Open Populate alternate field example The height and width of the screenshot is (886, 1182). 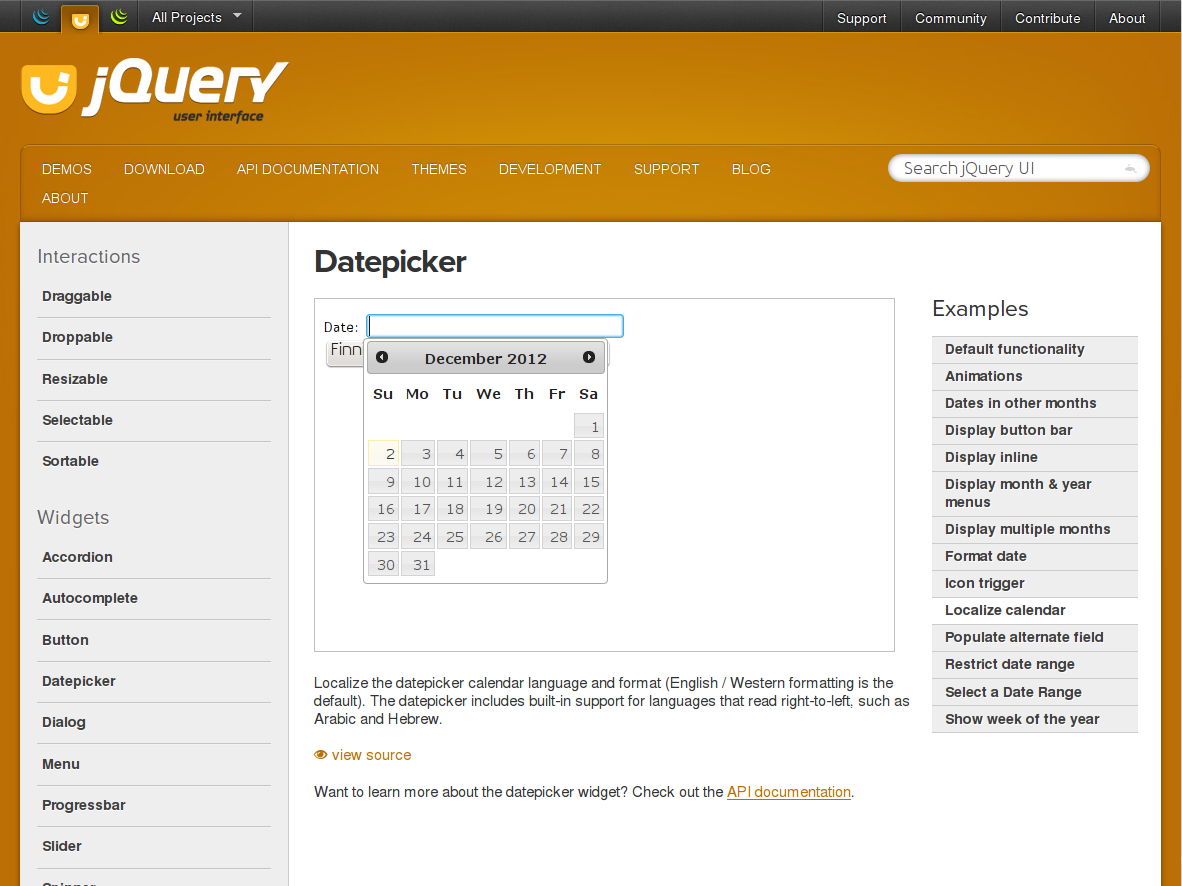[x=1034, y=638]
